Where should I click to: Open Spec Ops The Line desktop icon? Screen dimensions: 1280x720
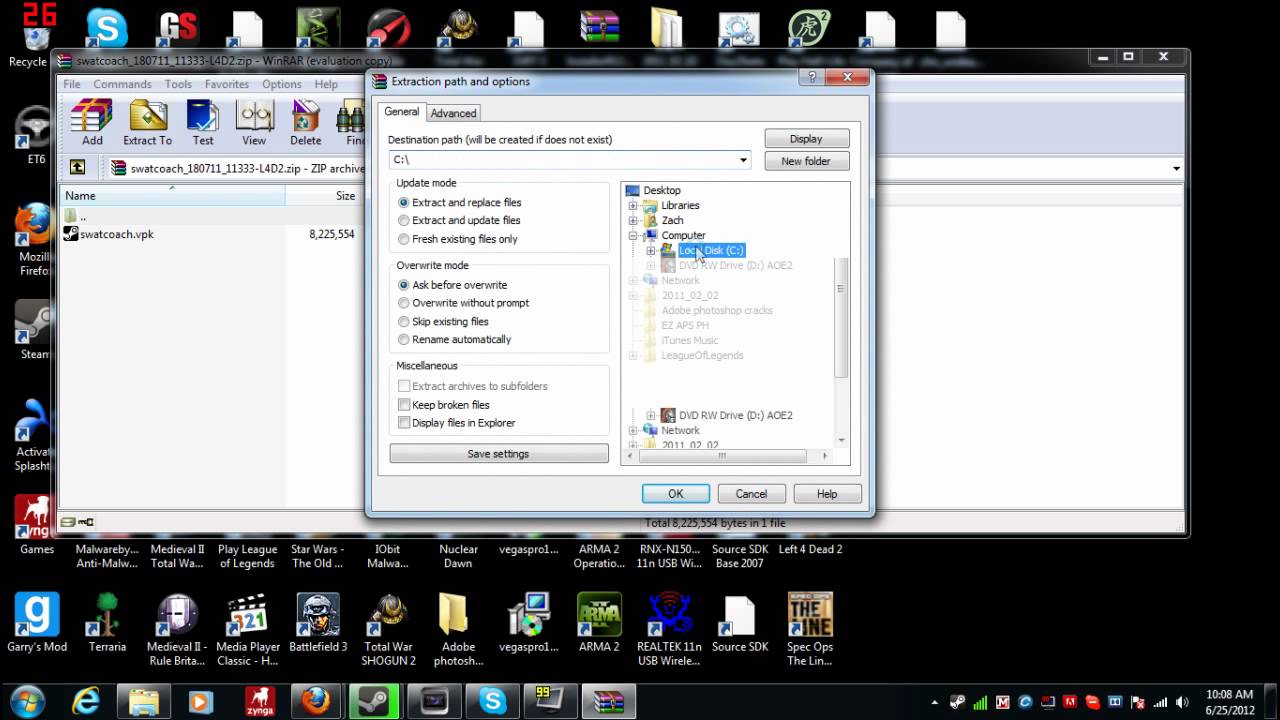click(810, 630)
